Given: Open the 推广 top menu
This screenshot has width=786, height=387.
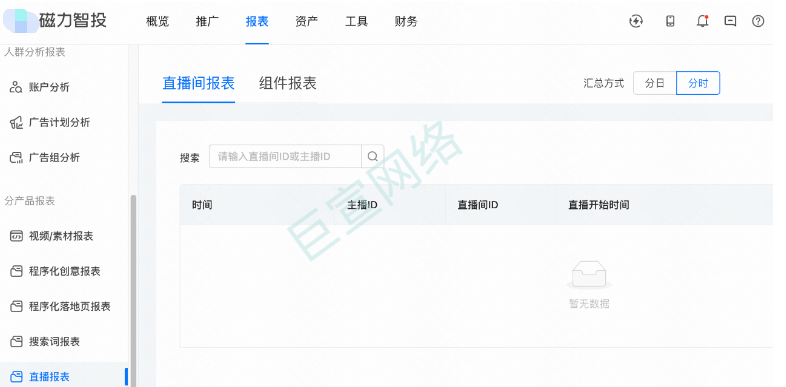Looking at the screenshot, I should [x=207, y=22].
